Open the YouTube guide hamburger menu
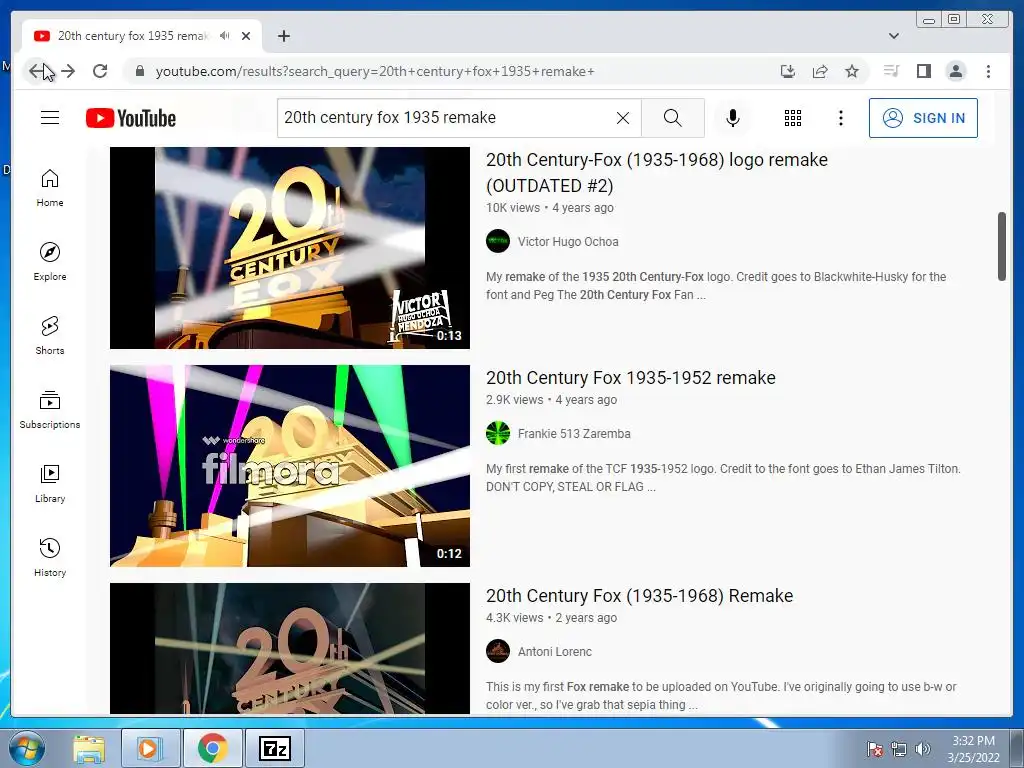The image size is (1024, 768). pyautogui.click(x=50, y=118)
